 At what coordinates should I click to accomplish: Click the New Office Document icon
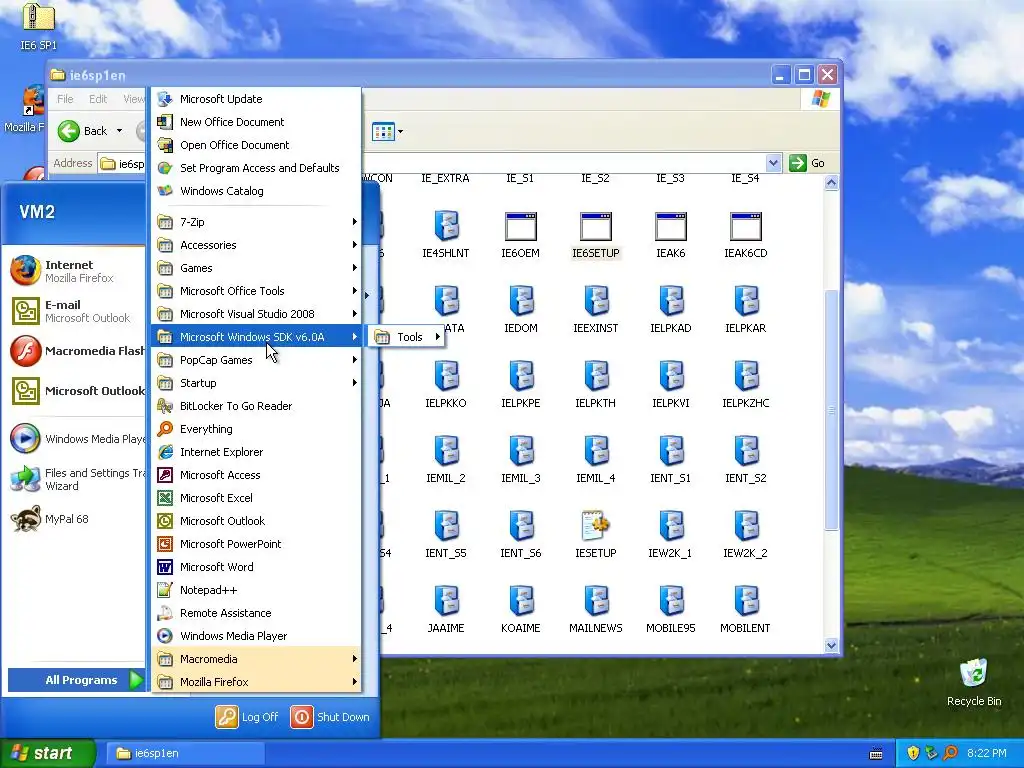point(165,122)
